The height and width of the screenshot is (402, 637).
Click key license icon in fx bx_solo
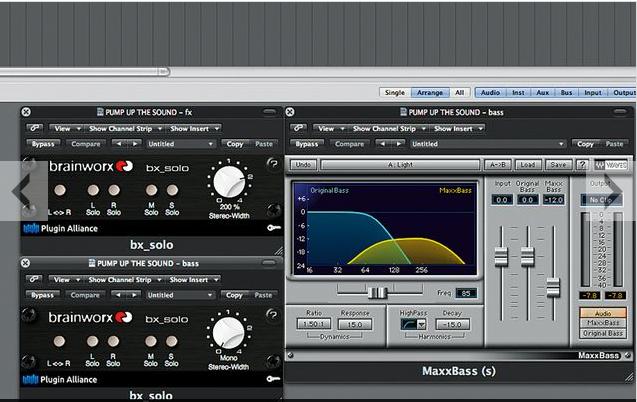coord(274,228)
